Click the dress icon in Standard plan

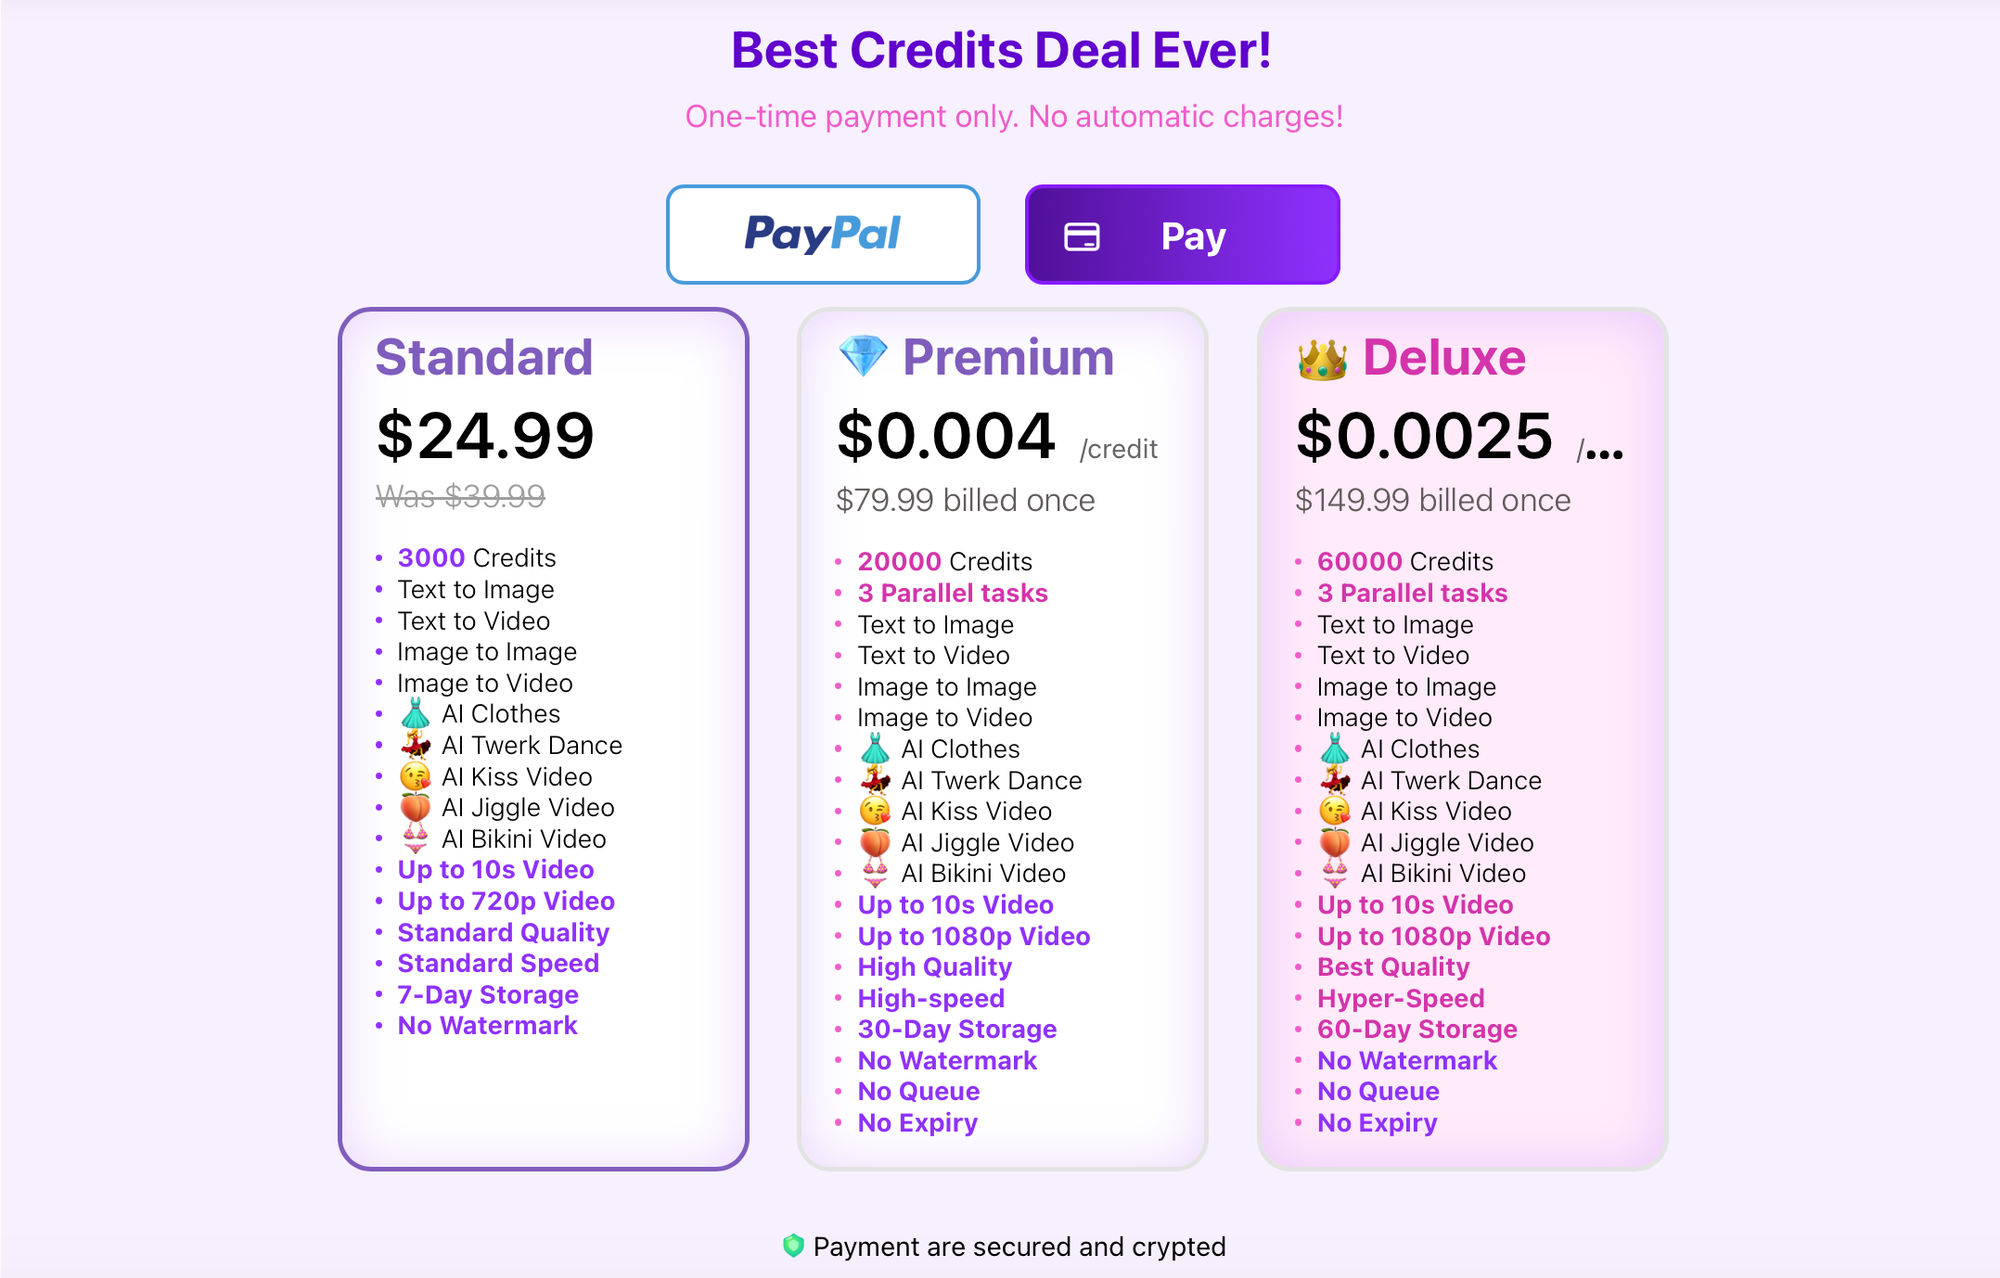416,714
